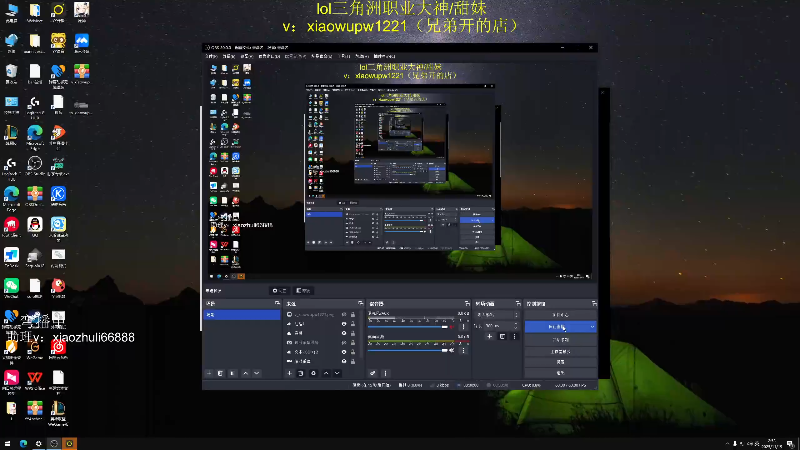This screenshot has width=800, height=450.
Task: Open second mixer channel three-dot options
Action: (463, 351)
